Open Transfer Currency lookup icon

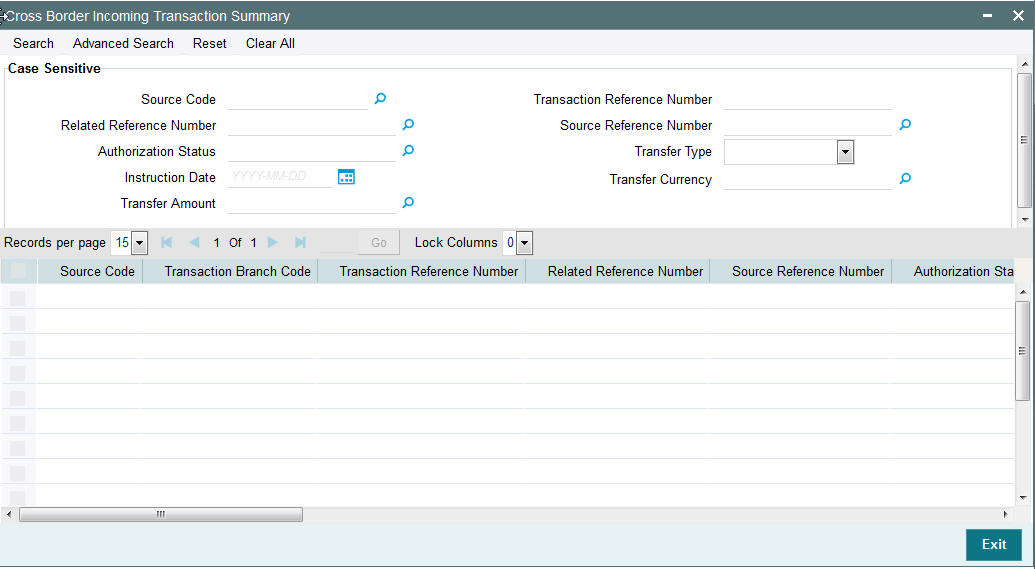(906, 179)
